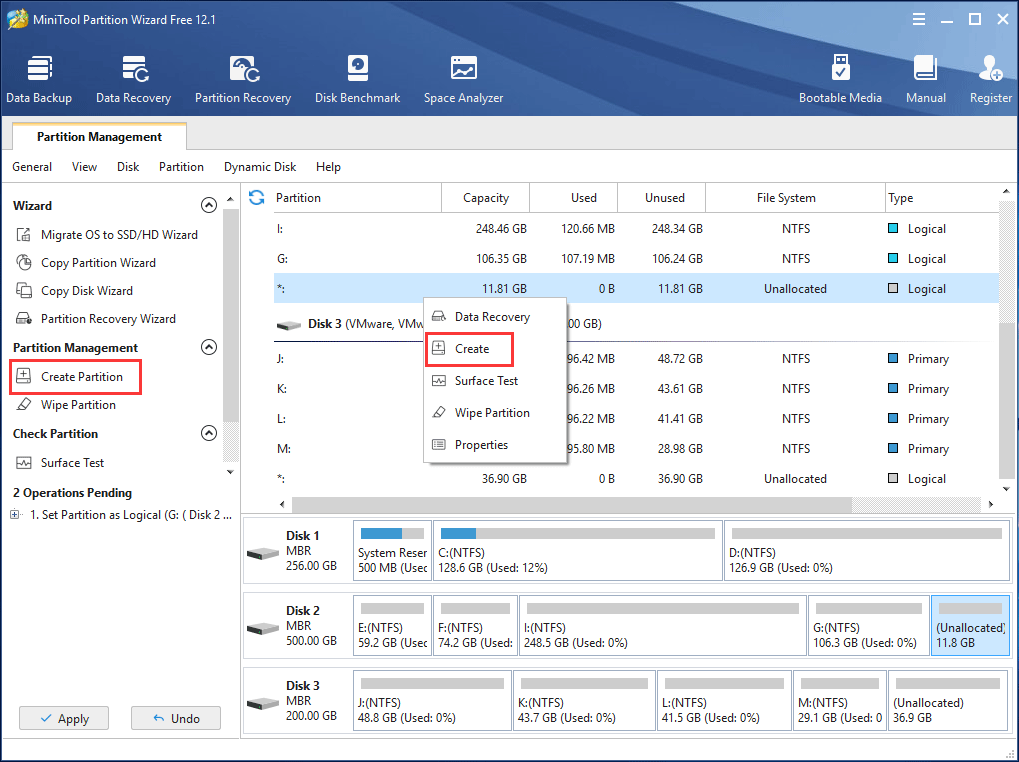
Task: Start Migrate OS to SSD/HD Wizard
Action: coord(107,235)
